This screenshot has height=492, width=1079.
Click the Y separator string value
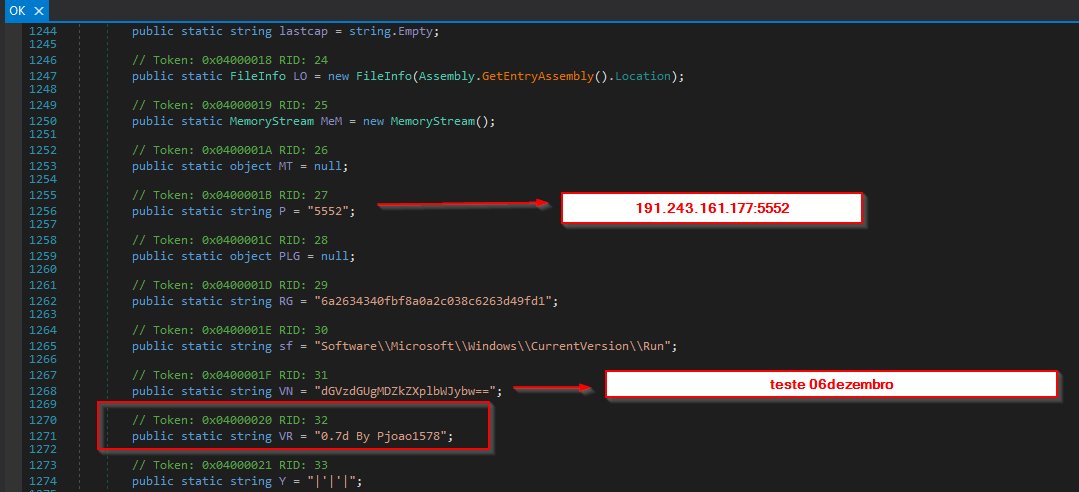330,482
